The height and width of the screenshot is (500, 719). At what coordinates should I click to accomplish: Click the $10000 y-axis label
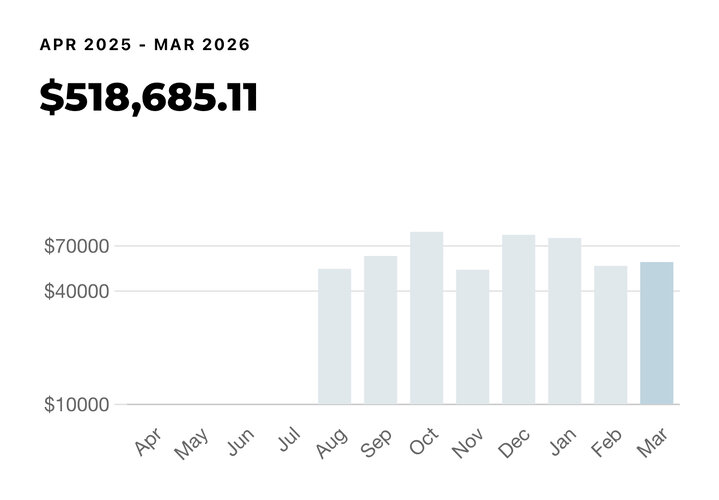coord(77,405)
